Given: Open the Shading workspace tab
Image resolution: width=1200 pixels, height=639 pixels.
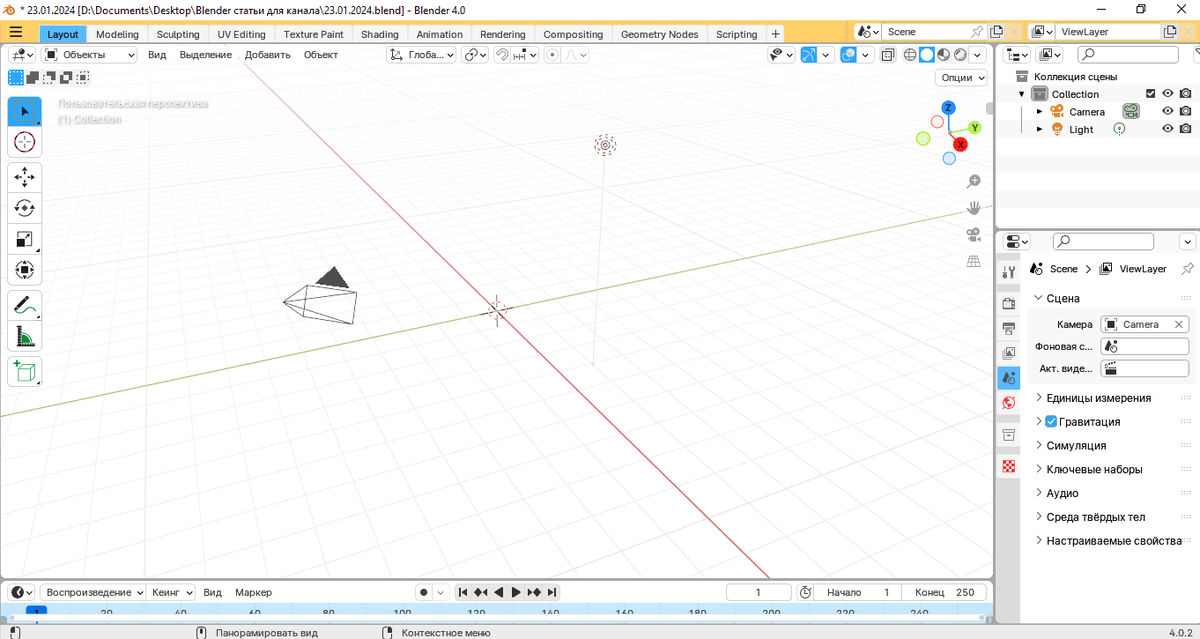Looking at the screenshot, I should [x=380, y=34].
